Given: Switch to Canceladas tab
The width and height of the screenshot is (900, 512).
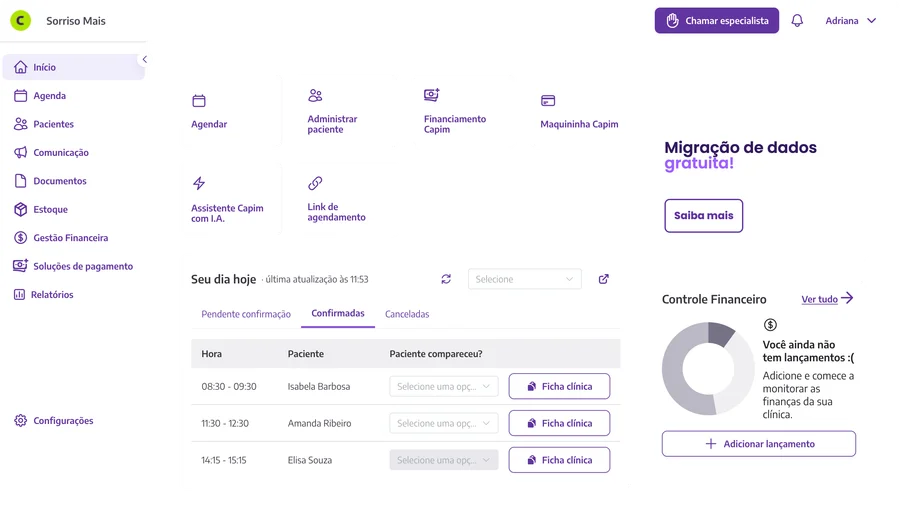Looking at the screenshot, I should 407,314.
